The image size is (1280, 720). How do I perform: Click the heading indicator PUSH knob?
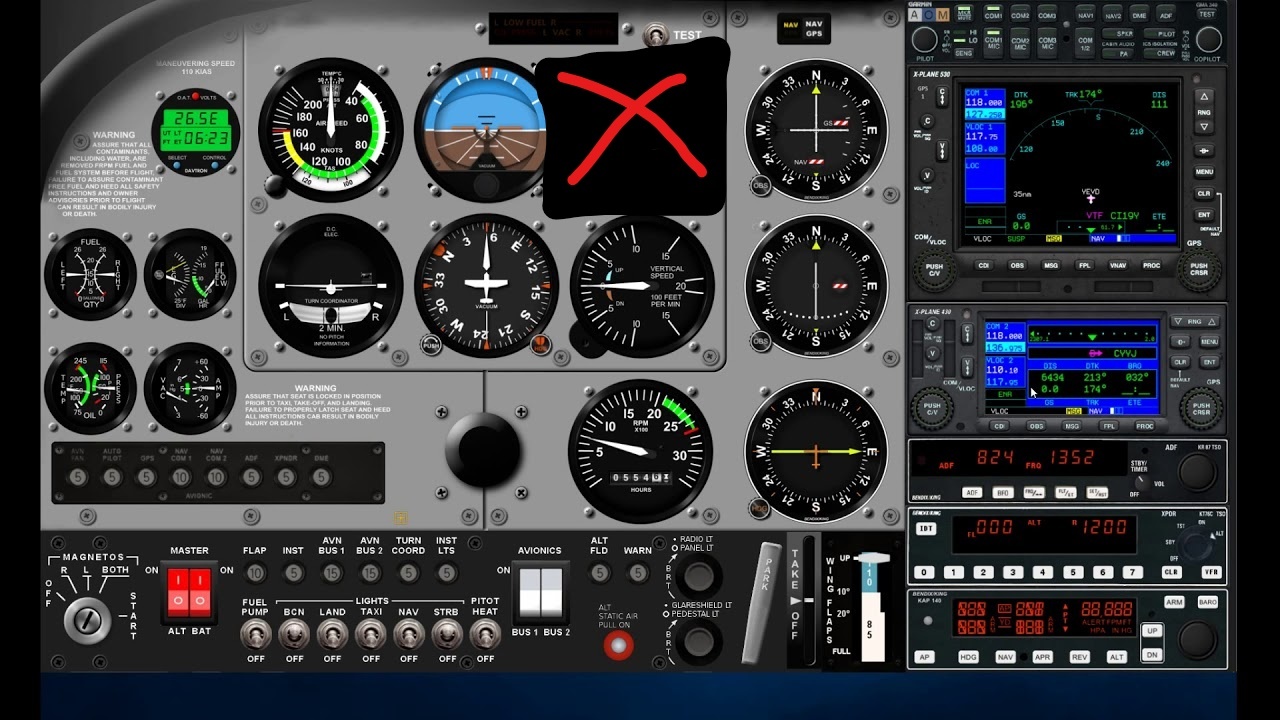(x=431, y=346)
